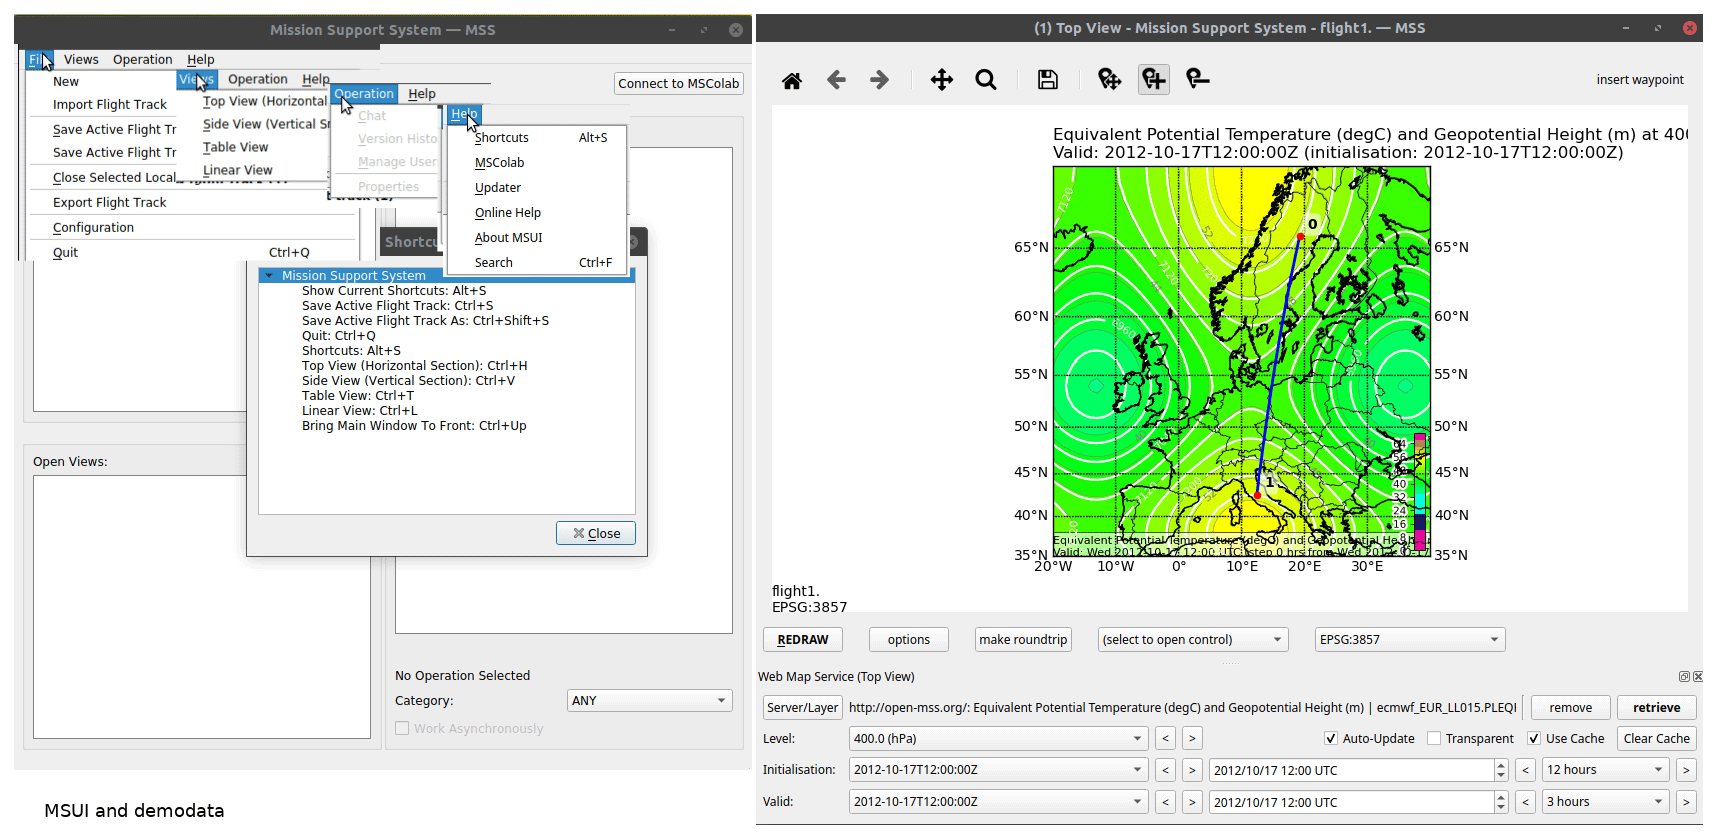The height and width of the screenshot is (840, 1718).
Task: Uncheck the Use Cache option
Action: [1534, 739]
